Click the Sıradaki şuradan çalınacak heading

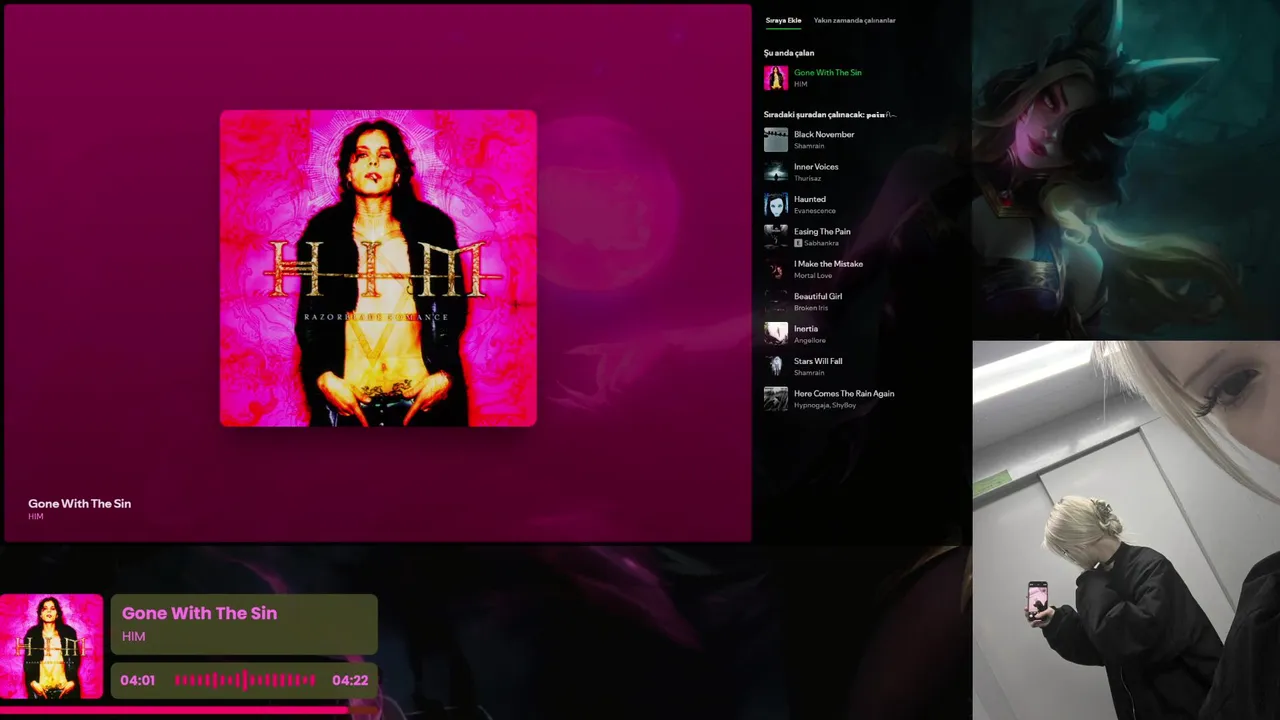(830, 115)
